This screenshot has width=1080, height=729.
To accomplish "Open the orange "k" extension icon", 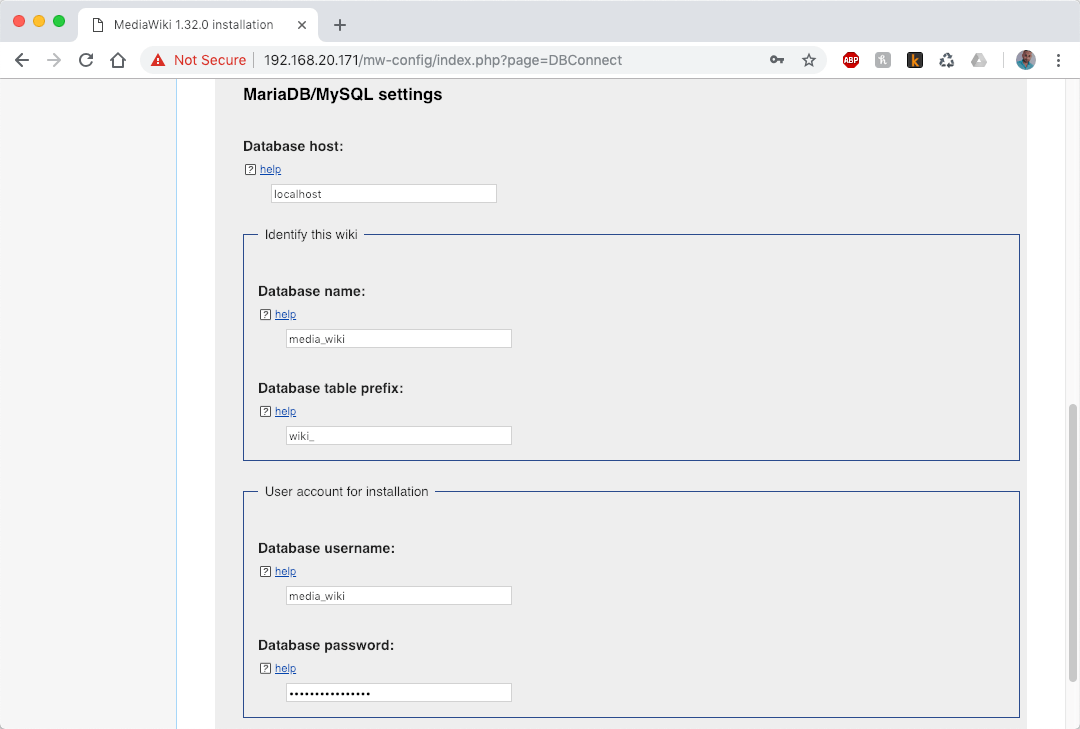I will (914, 60).
